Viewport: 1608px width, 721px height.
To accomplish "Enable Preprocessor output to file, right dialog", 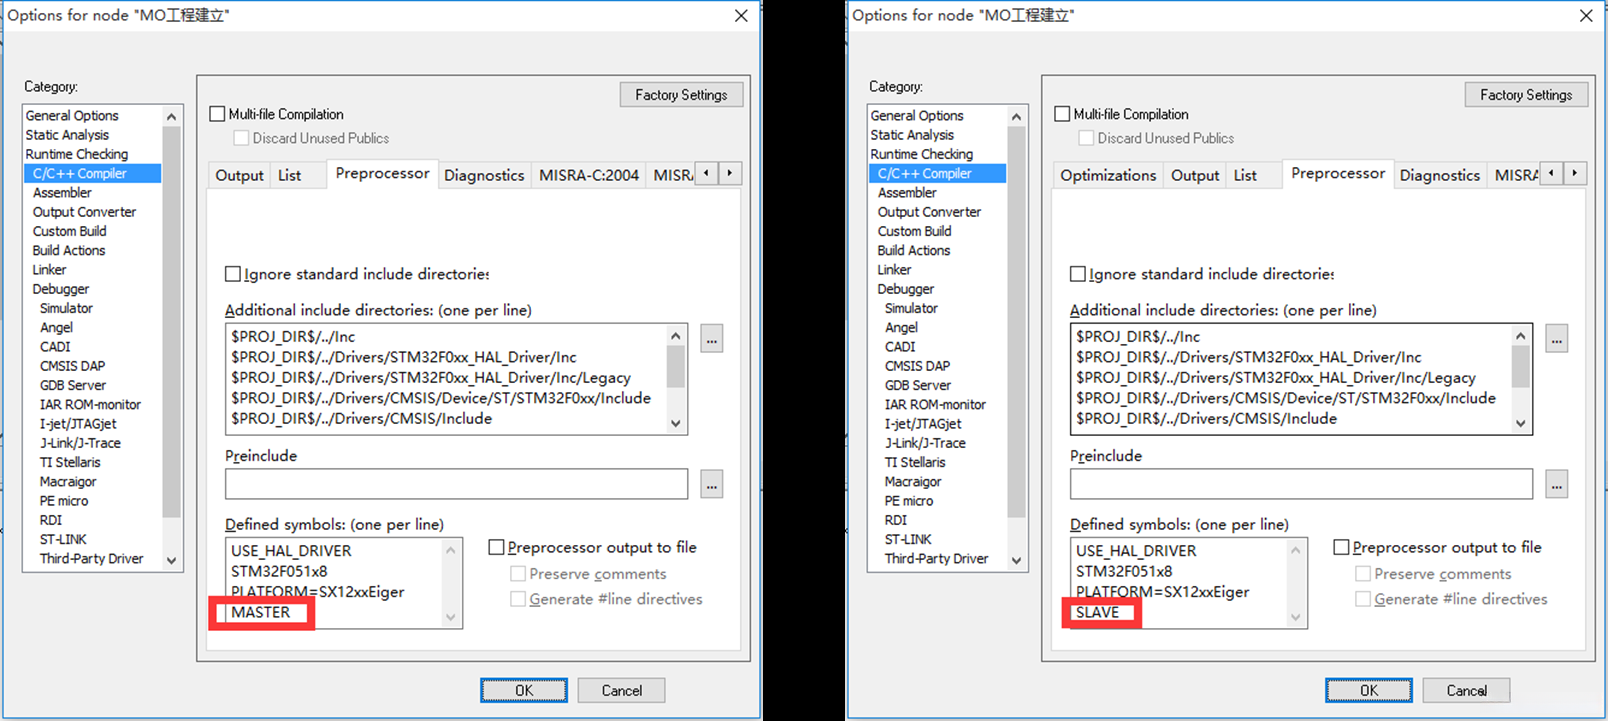I will tap(1341, 547).
